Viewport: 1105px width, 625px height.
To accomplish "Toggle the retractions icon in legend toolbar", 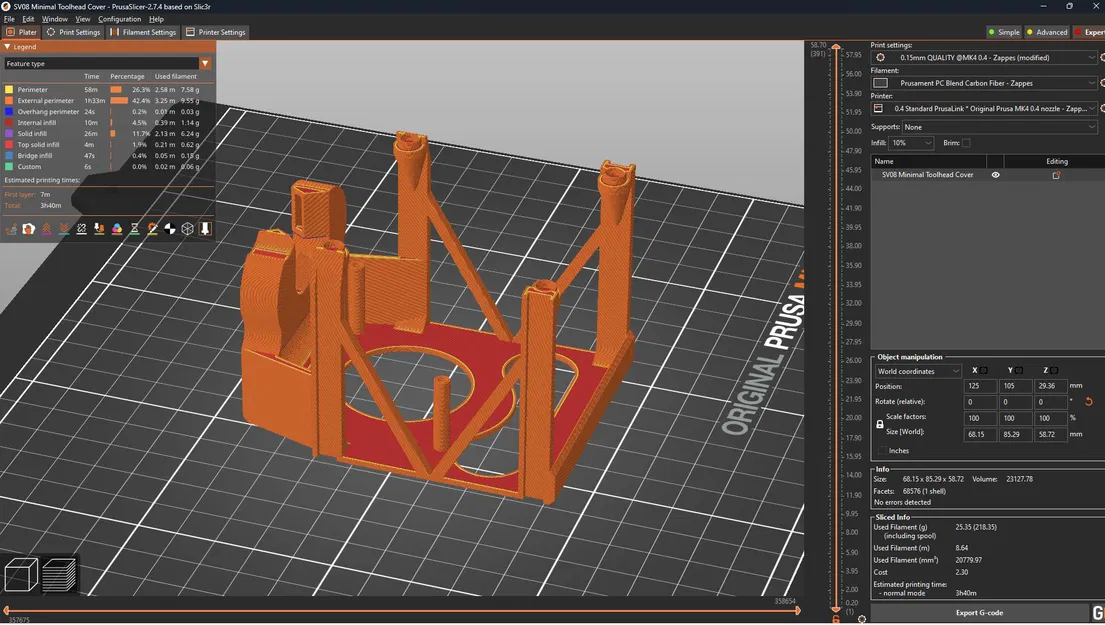I will [47, 228].
